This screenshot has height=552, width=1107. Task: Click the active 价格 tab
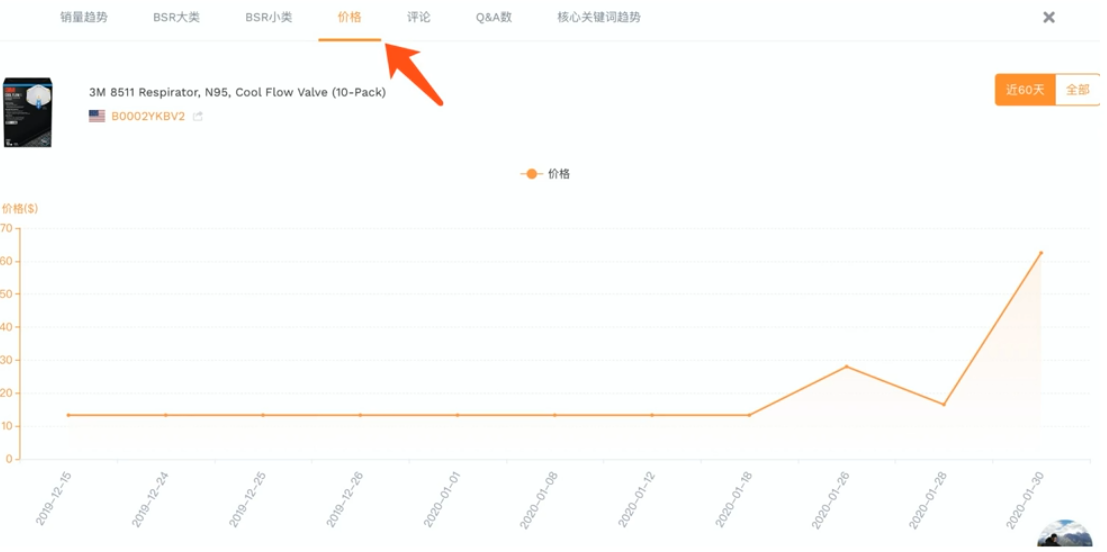(350, 18)
